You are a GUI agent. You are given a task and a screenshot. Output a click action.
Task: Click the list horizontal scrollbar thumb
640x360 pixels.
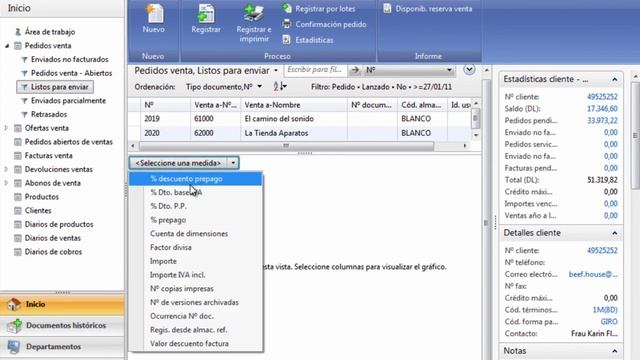(x=286, y=146)
